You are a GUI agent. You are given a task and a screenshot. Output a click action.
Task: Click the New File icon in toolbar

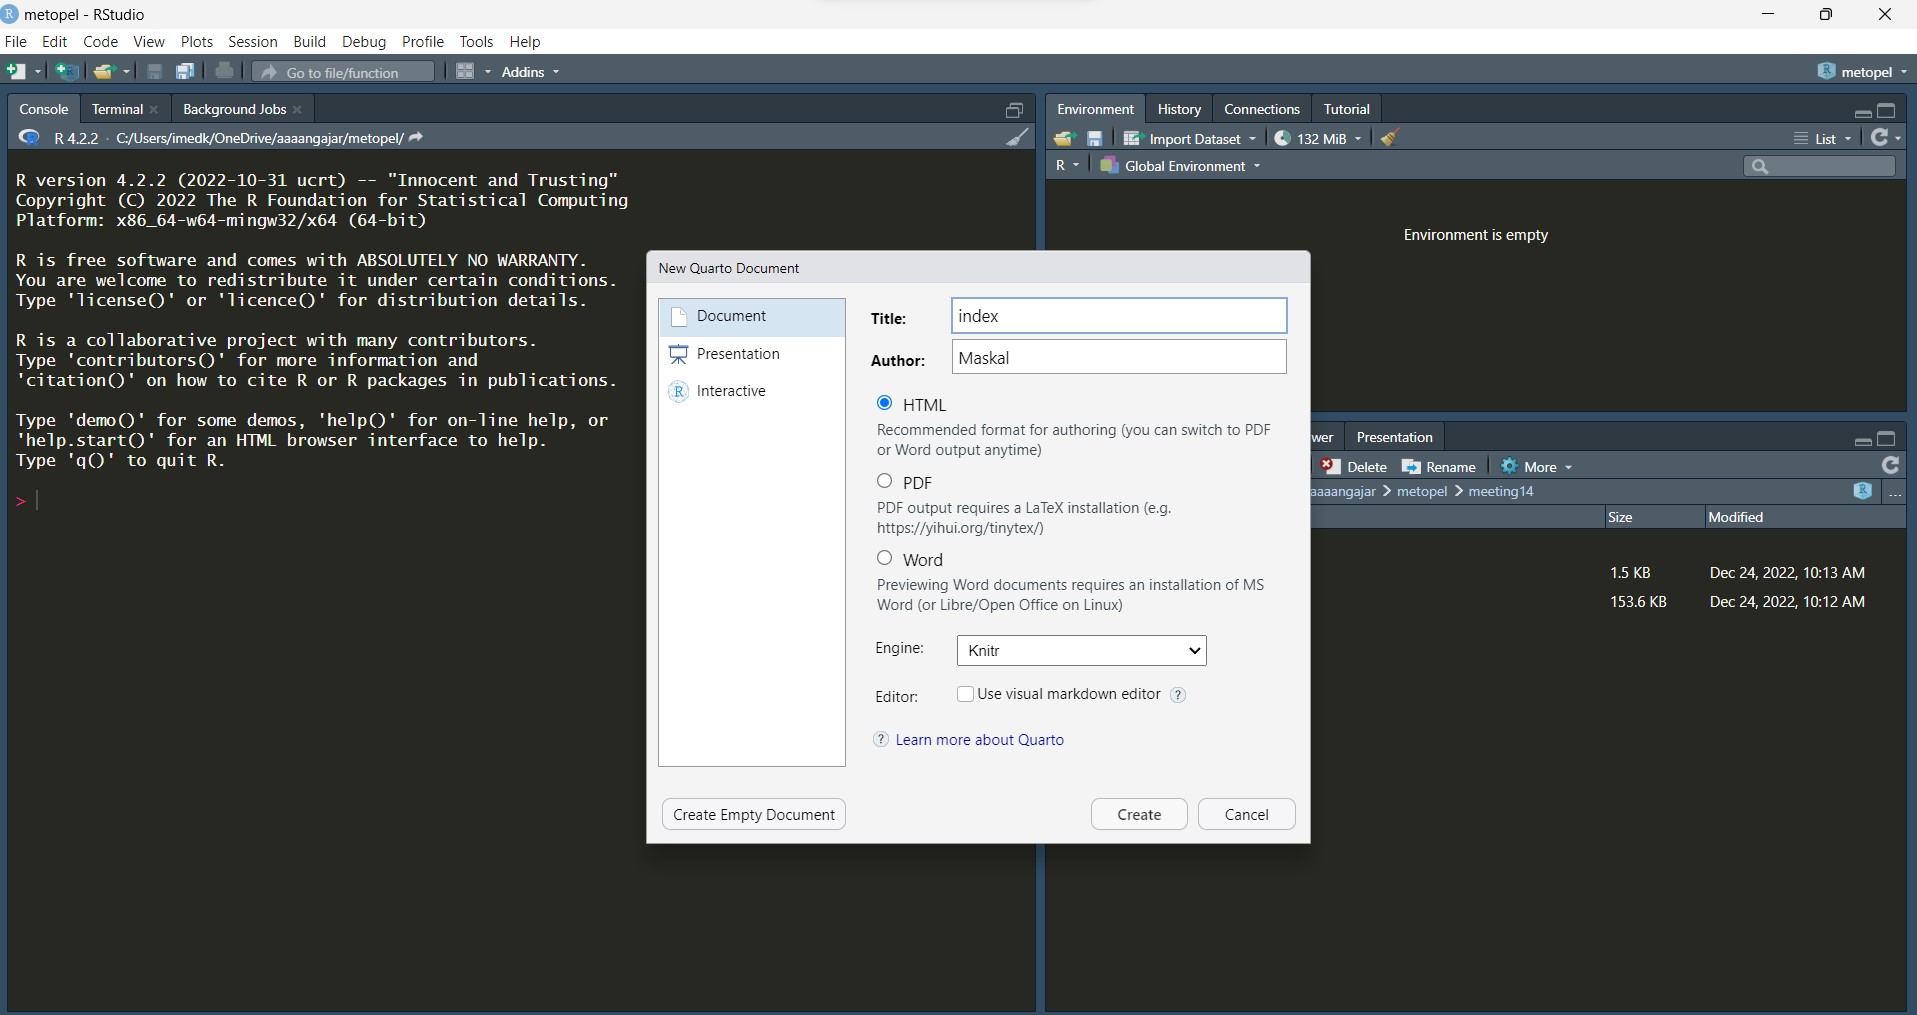point(16,72)
